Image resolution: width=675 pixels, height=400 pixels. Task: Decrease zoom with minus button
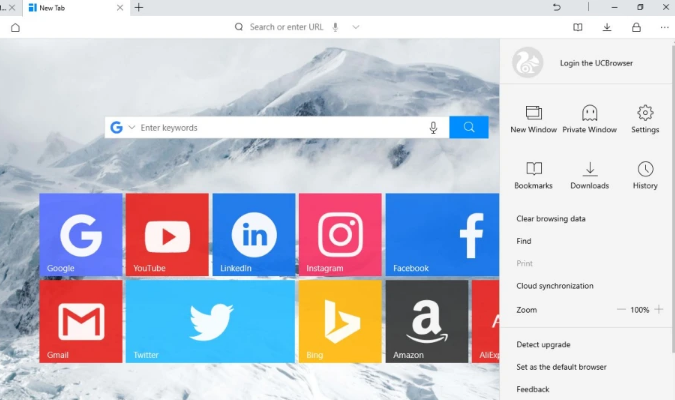(x=621, y=310)
